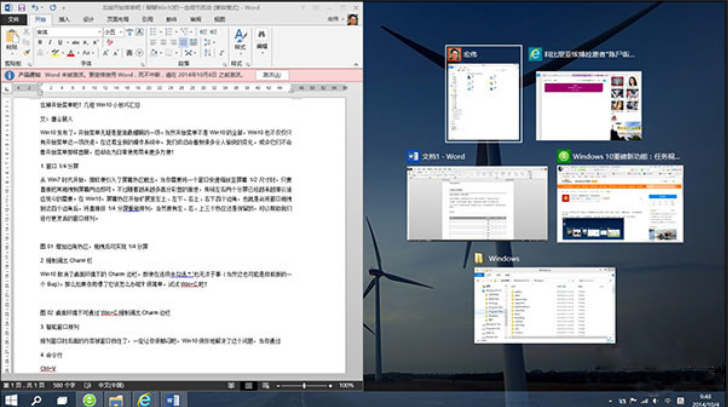Toggle justified alignment button
The height and width of the screenshot is (407, 728).
pyautogui.click(x=183, y=42)
